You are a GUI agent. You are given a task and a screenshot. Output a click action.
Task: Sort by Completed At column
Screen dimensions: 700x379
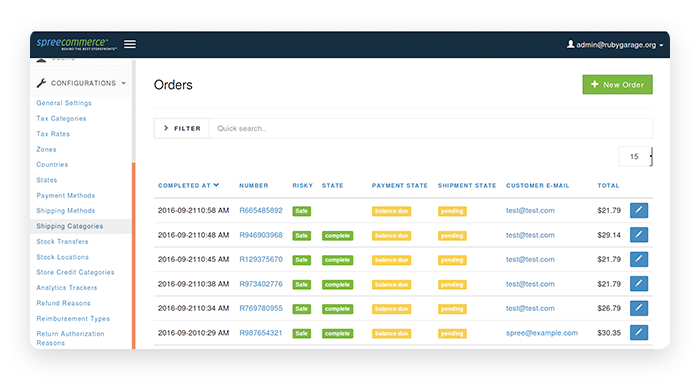188,185
